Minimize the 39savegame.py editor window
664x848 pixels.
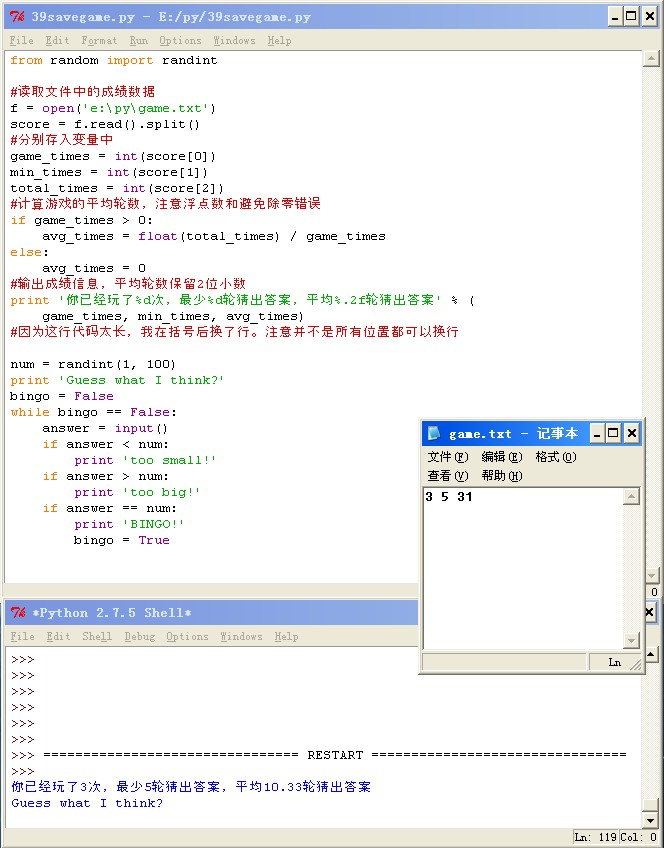[614, 16]
